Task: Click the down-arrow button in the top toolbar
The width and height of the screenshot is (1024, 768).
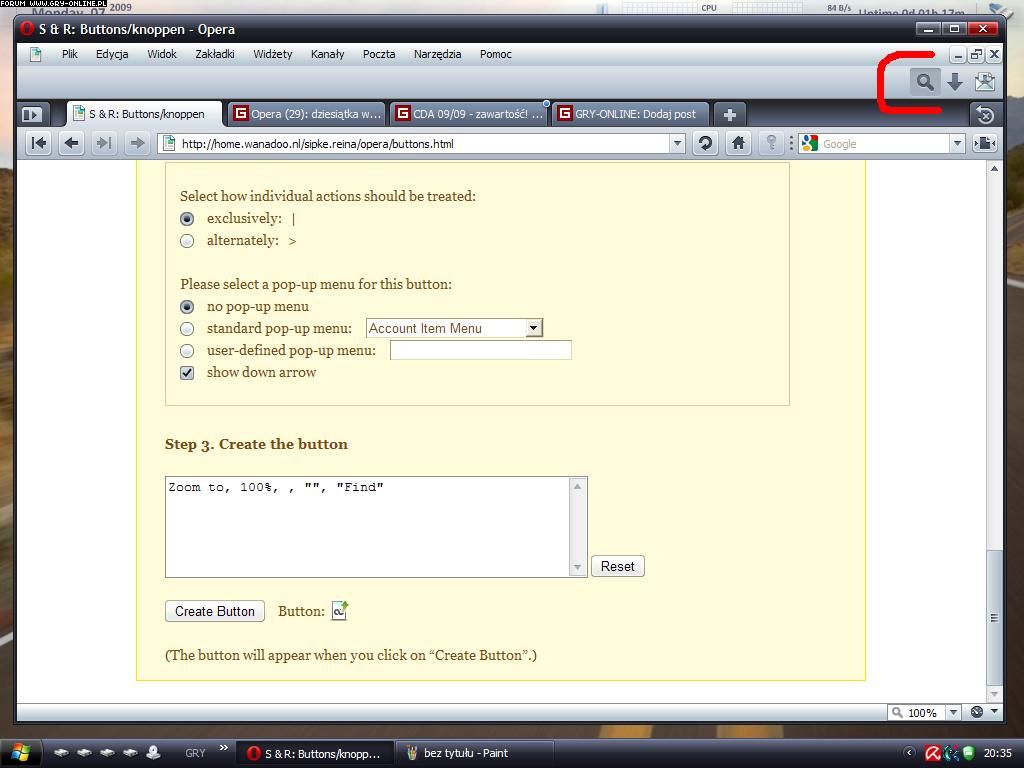Action: click(x=955, y=82)
